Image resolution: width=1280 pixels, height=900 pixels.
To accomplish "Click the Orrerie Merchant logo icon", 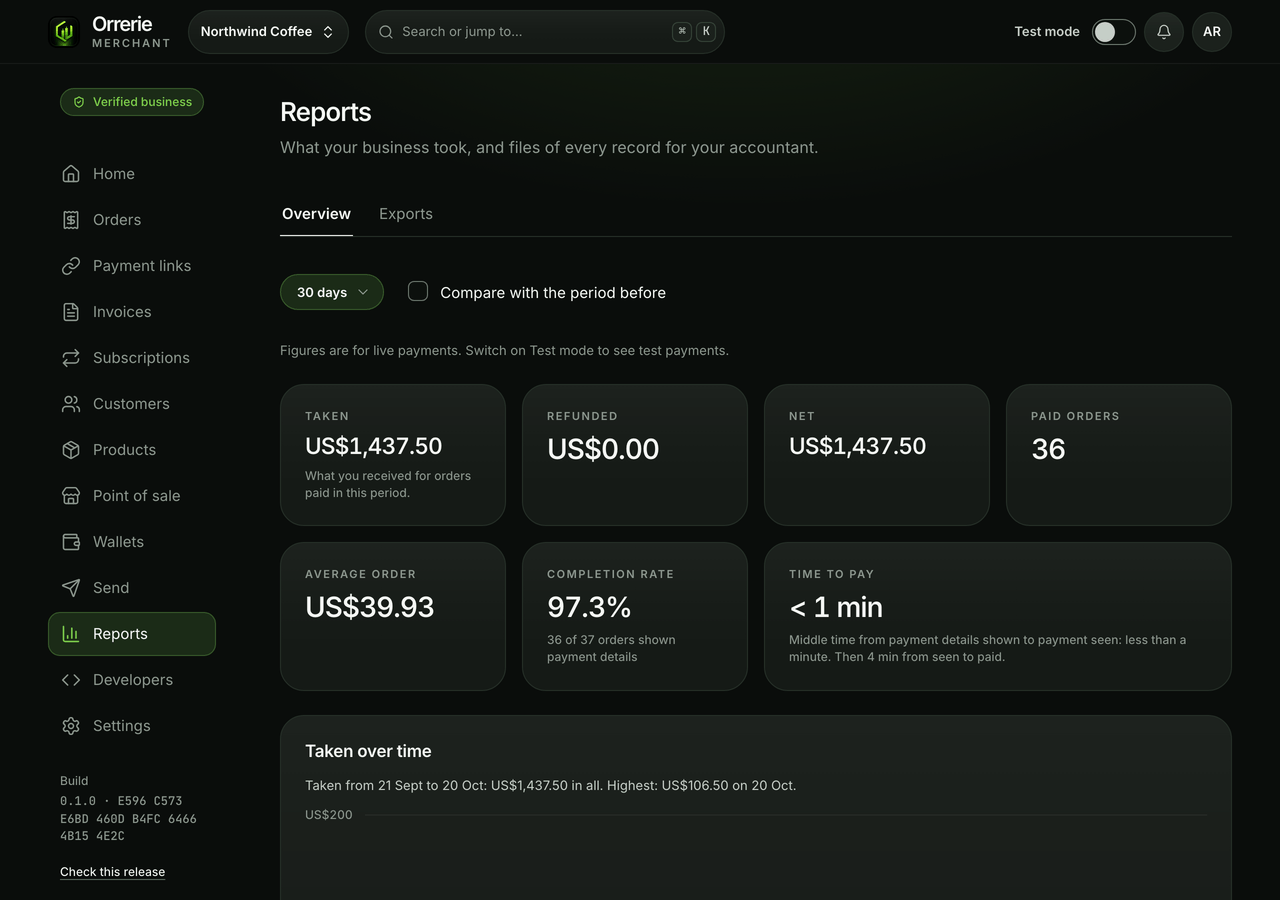I will pyautogui.click(x=64, y=32).
